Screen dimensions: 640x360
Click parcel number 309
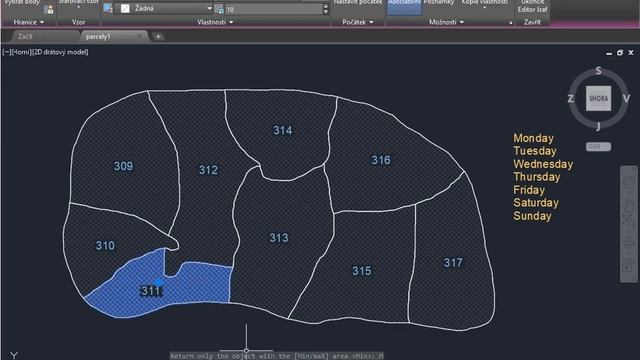pyautogui.click(x=123, y=166)
